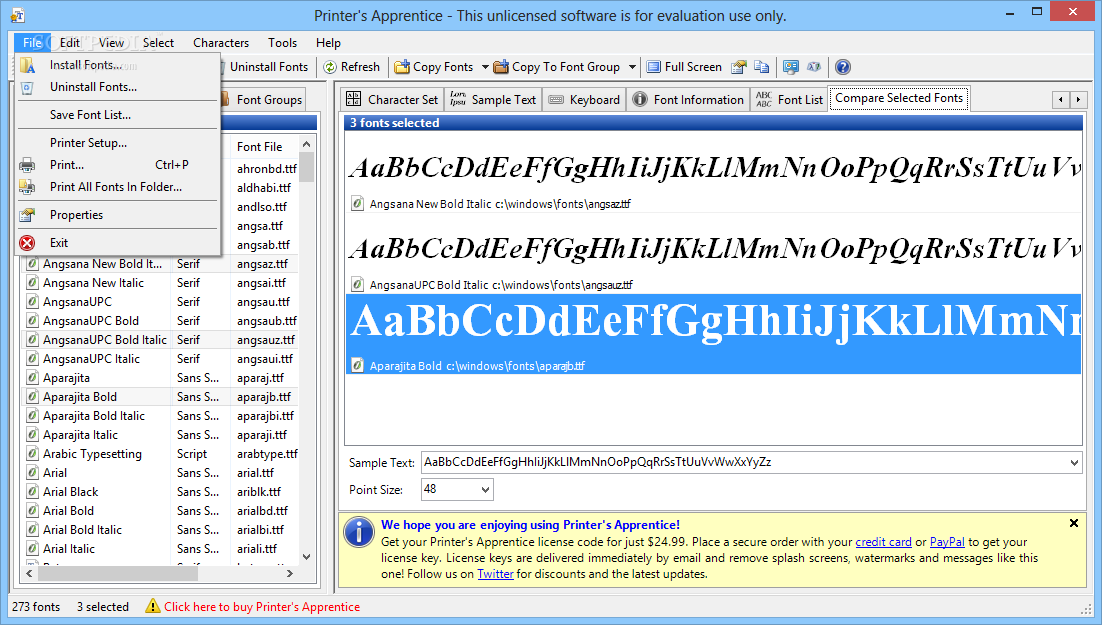Screen dimensions: 1102x625
Task: Open the Keyboard tab
Action: click(585, 99)
